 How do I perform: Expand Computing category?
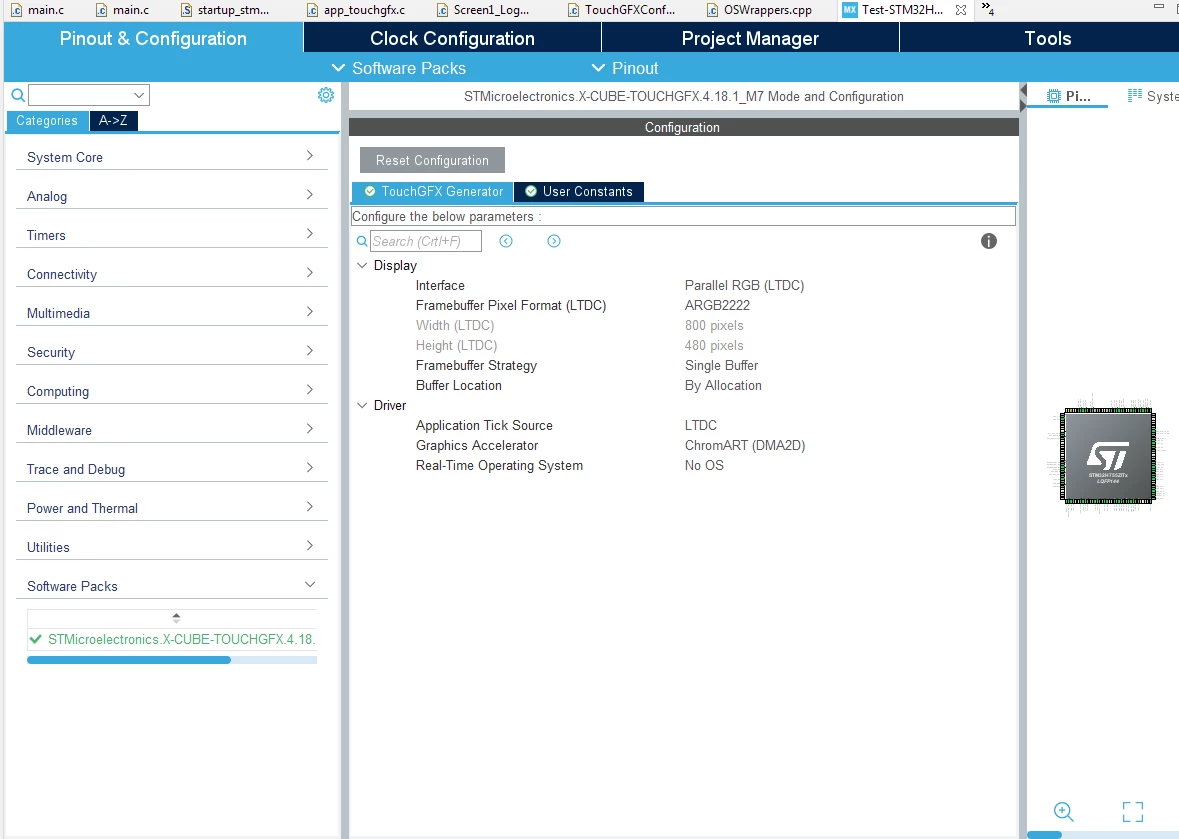click(171, 391)
